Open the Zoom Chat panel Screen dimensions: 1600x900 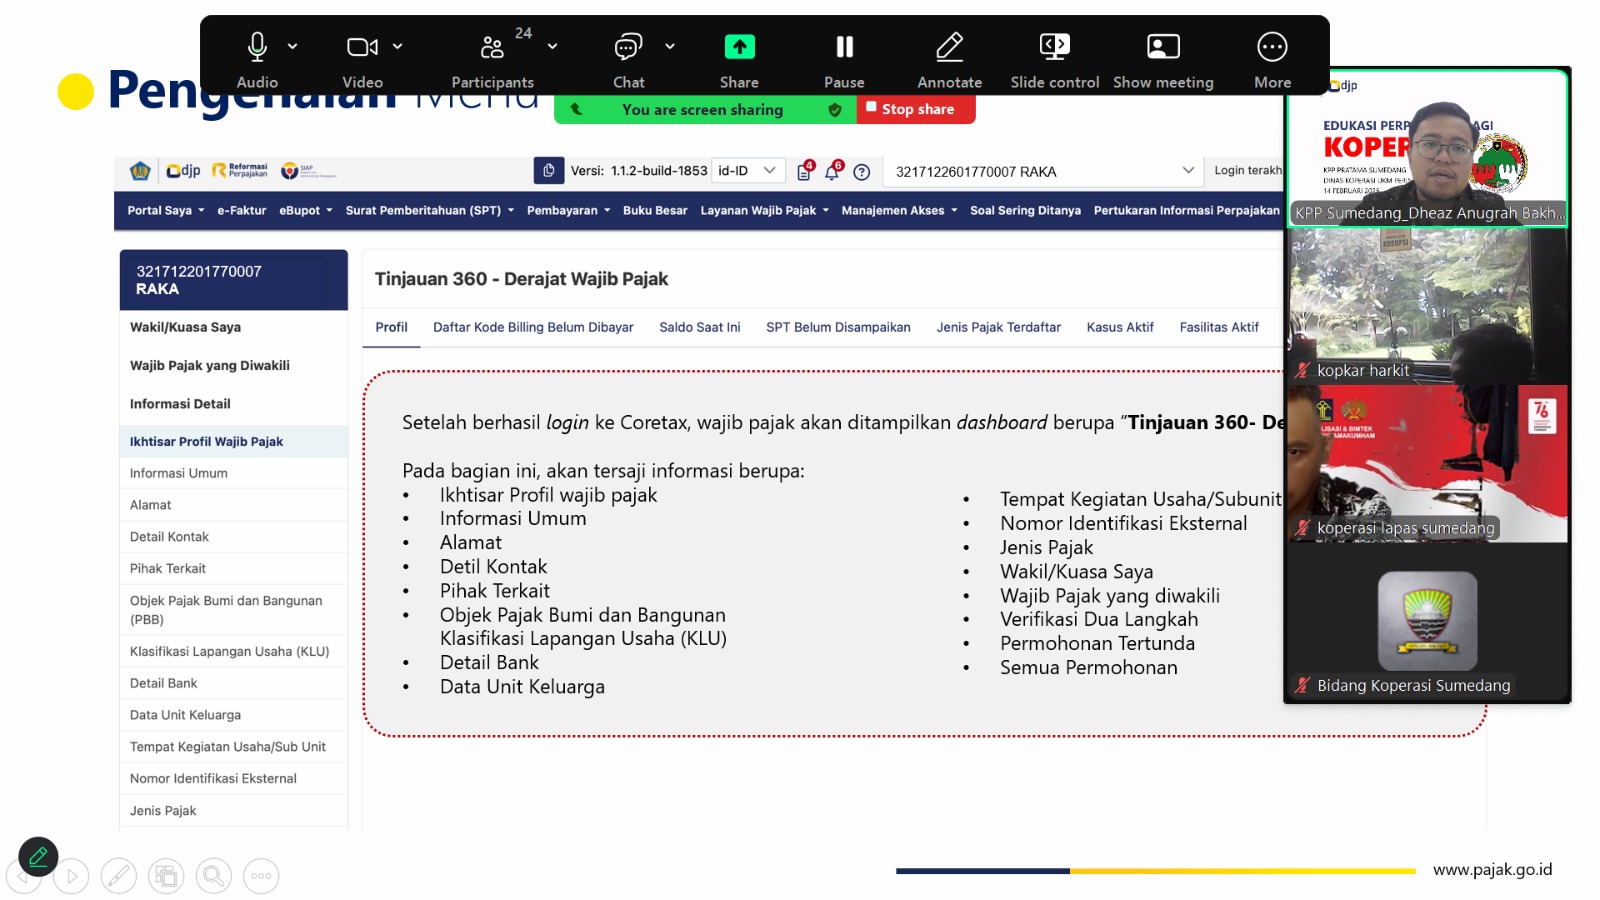click(x=628, y=47)
